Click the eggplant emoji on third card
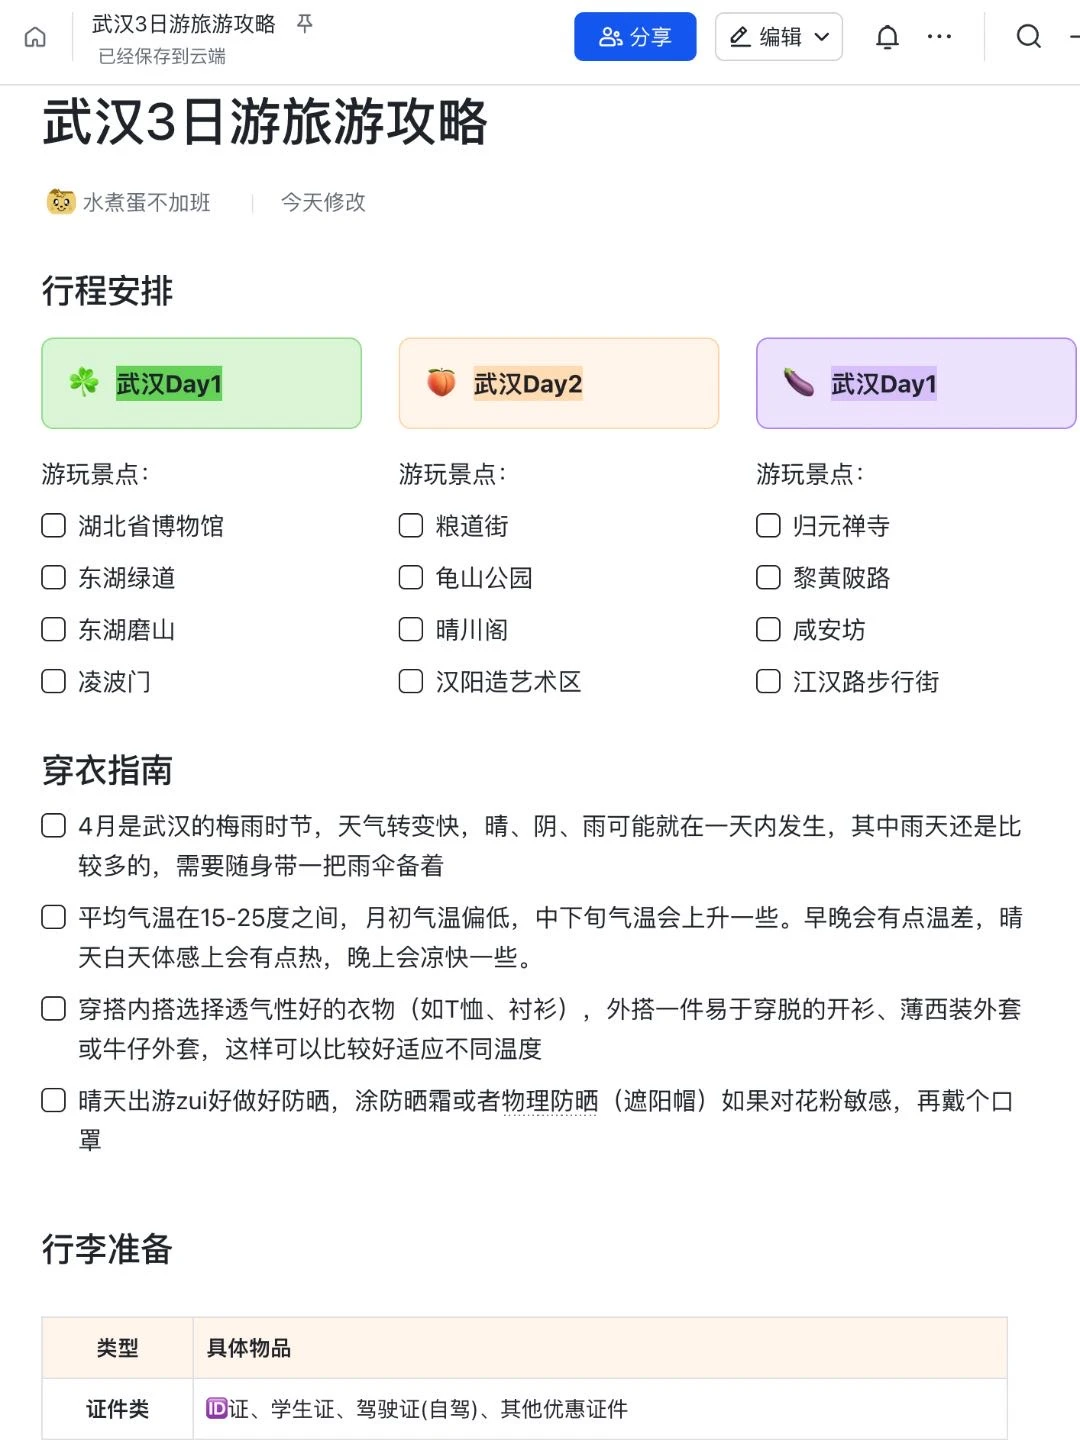Viewport: 1080px width, 1440px height. (x=798, y=382)
